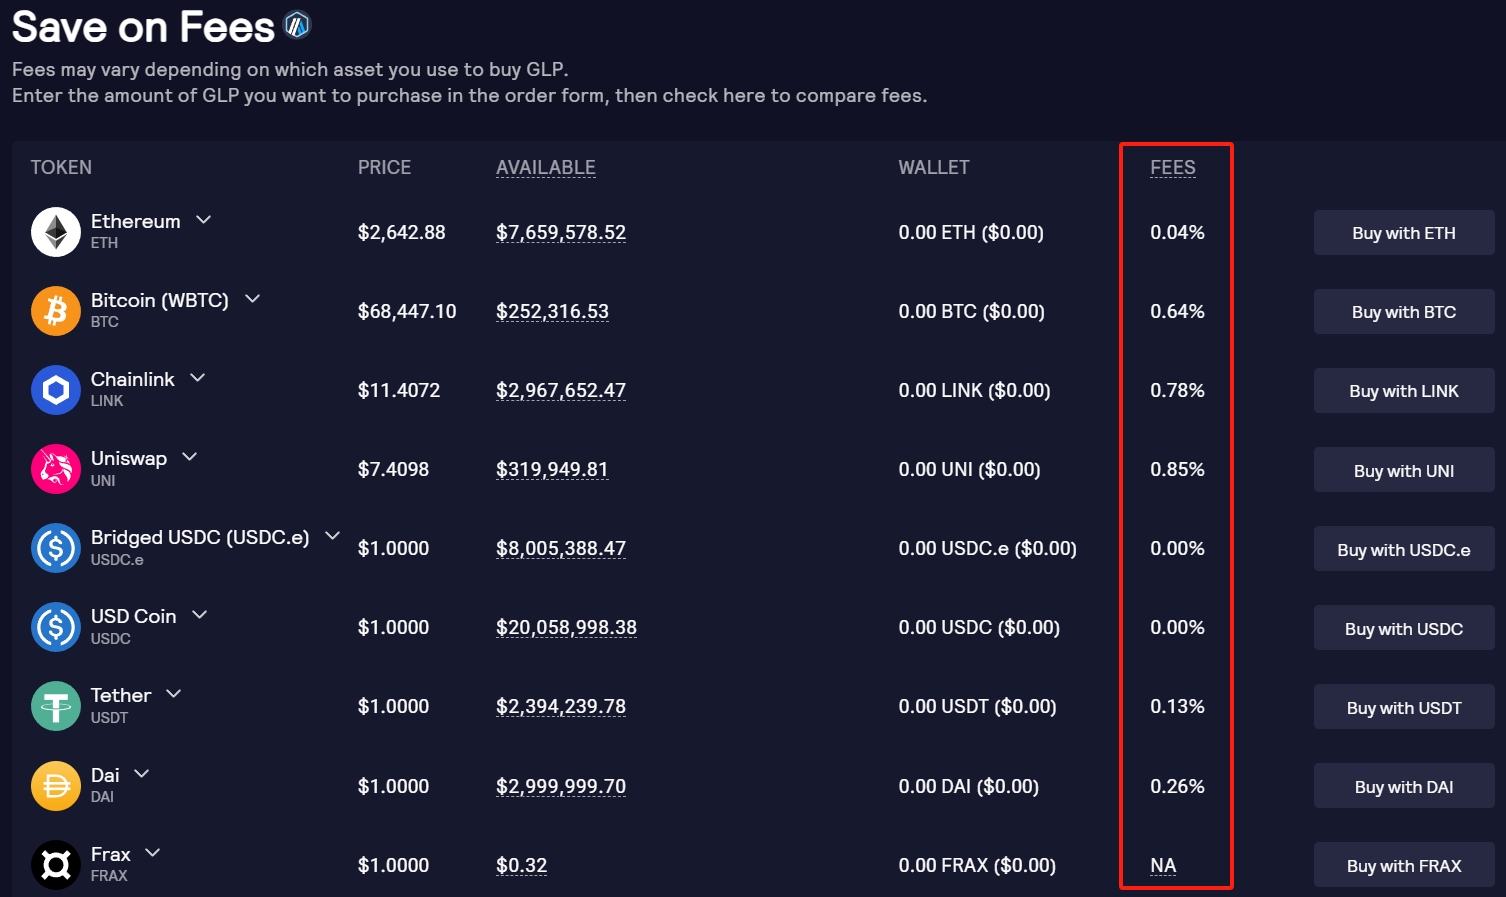This screenshot has height=897, width=1506.
Task: Click the Dai token icon
Action: (56, 786)
